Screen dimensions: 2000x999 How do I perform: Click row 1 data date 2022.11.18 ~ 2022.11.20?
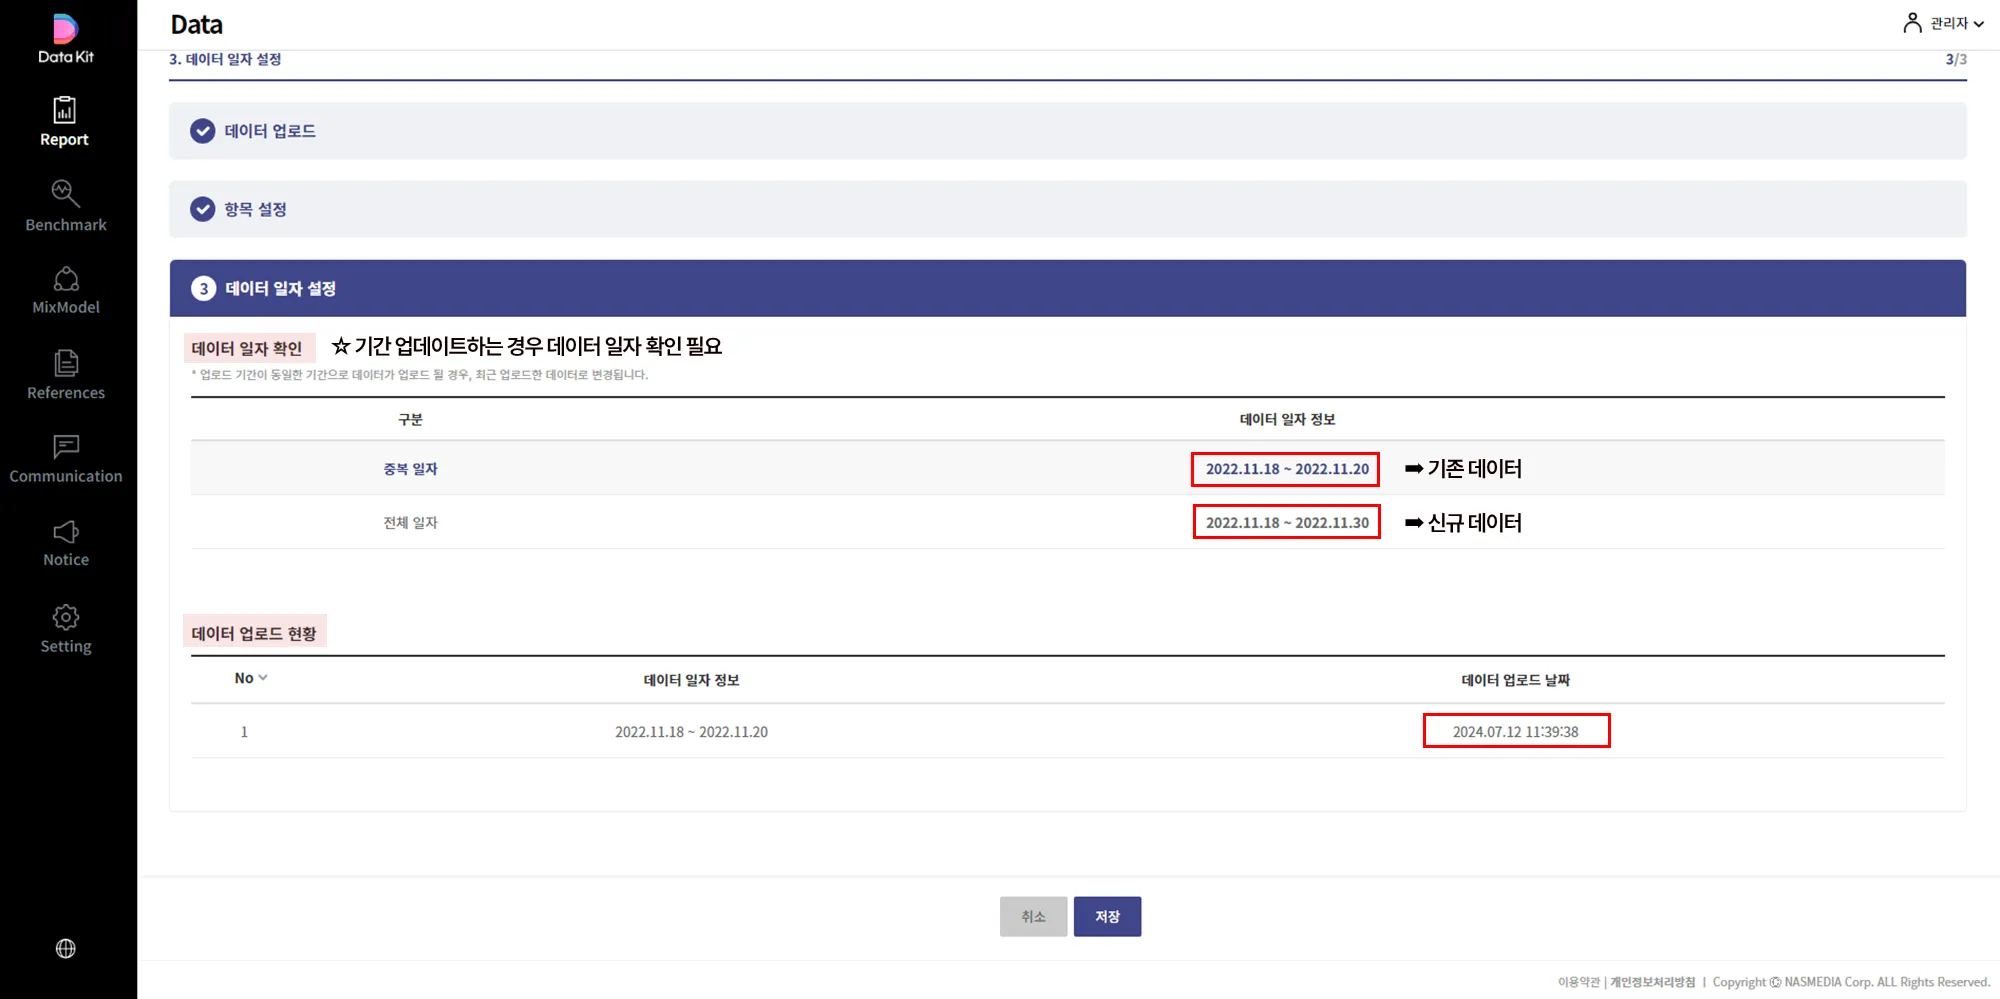(x=691, y=732)
